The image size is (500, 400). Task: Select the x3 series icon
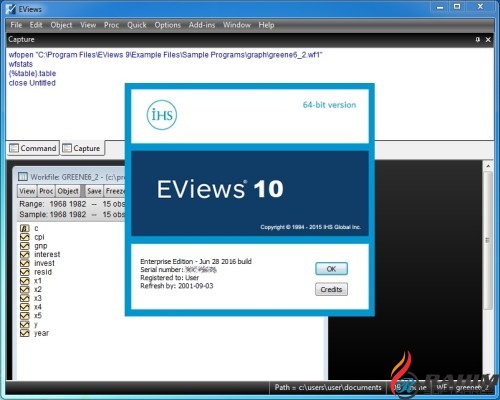(x=25, y=298)
